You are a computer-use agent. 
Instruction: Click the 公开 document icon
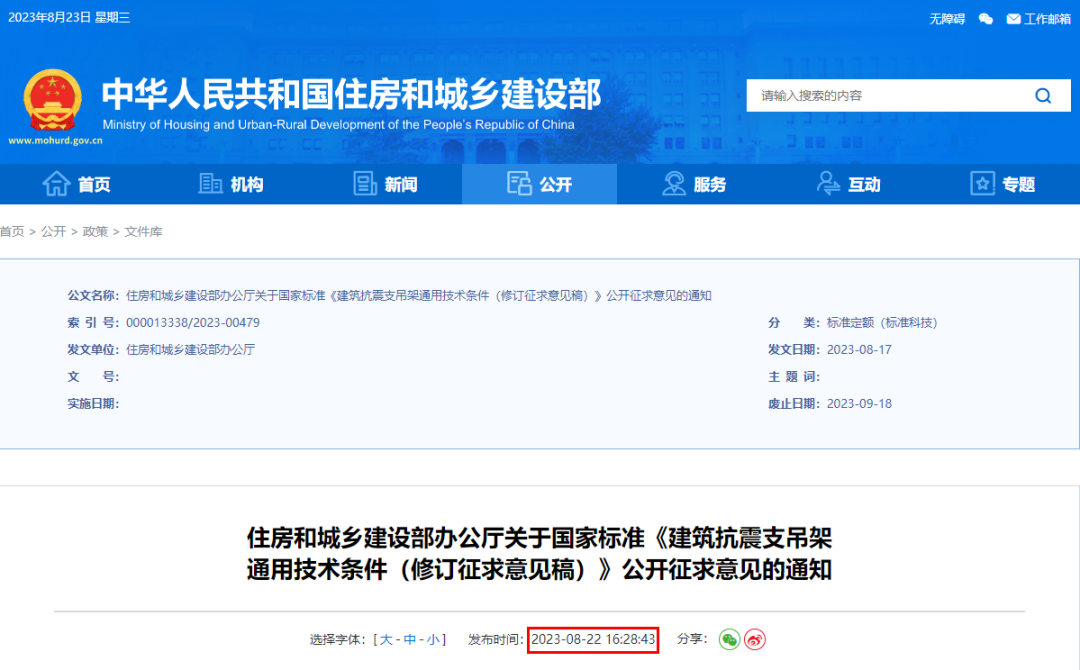519,184
